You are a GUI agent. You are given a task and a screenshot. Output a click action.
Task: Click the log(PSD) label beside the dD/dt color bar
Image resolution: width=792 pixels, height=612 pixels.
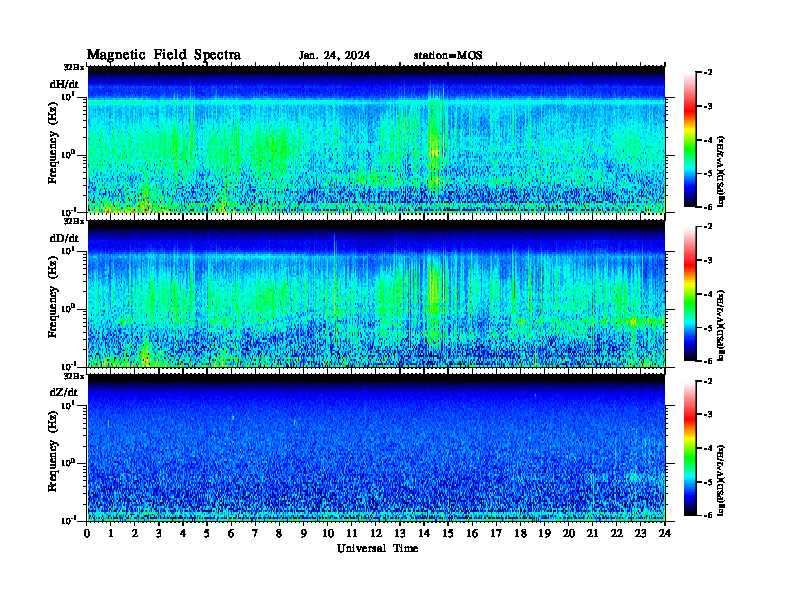tap(721, 325)
